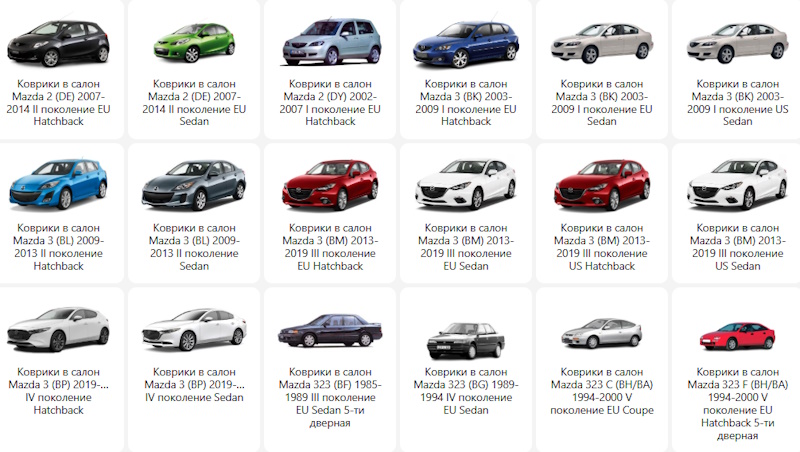Open the black Mazda 2 (DE) Hatchback car image
800x452 pixels.
click(x=58, y=44)
